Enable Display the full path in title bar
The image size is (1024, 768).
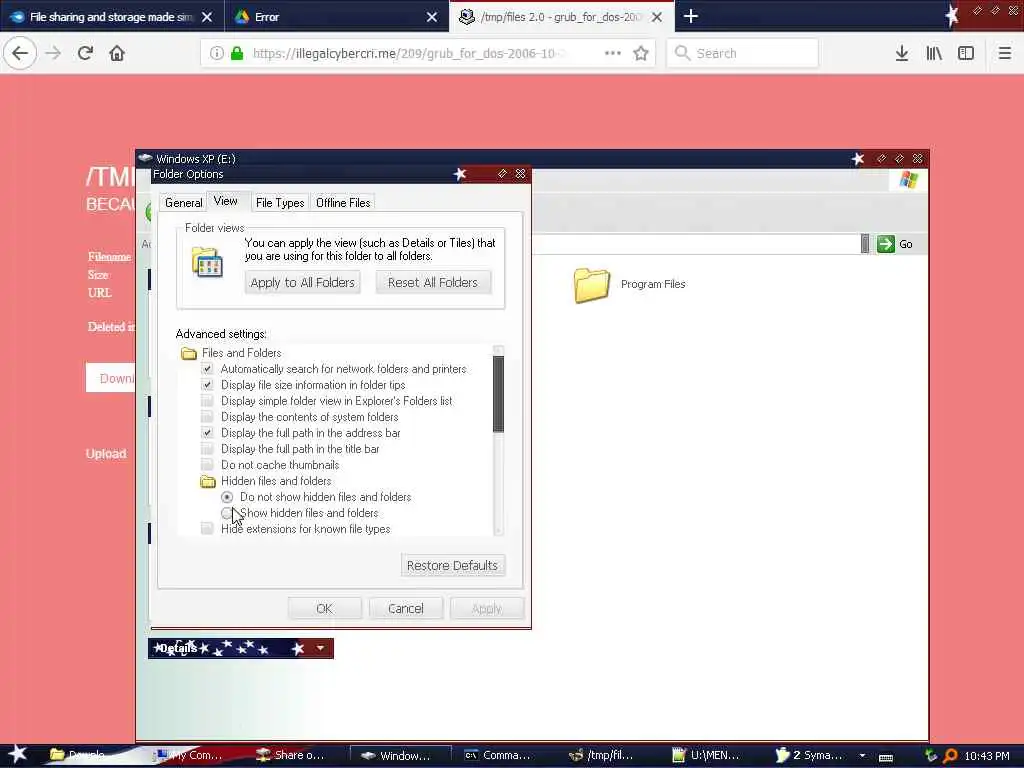pyautogui.click(x=207, y=449)
